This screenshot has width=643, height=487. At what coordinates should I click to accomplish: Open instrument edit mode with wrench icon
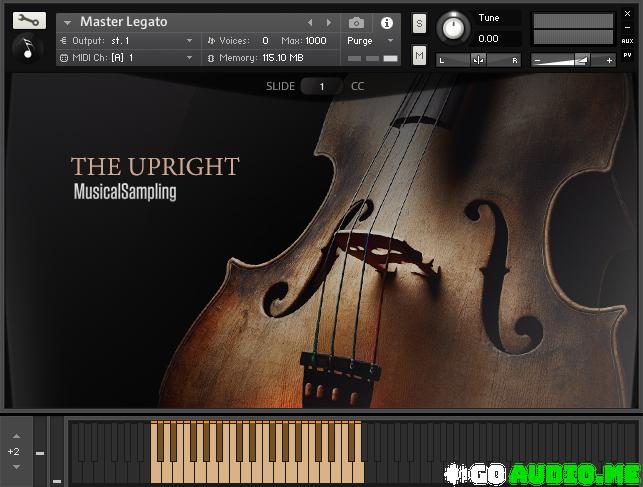(x=29, y=20)
